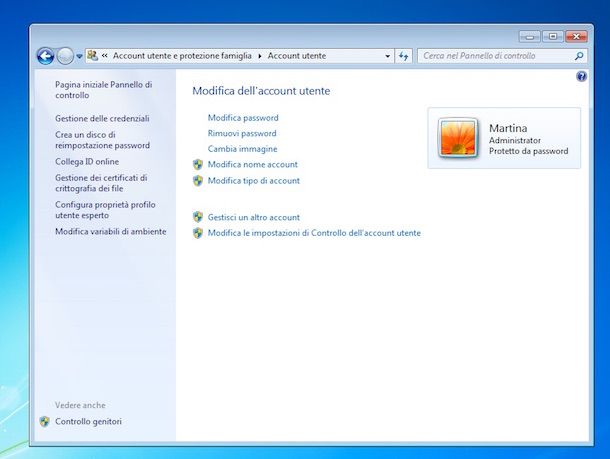Click the Control Panel address bar icon
The width and height of the screenshot is (610, 459).
coord(93,56)
